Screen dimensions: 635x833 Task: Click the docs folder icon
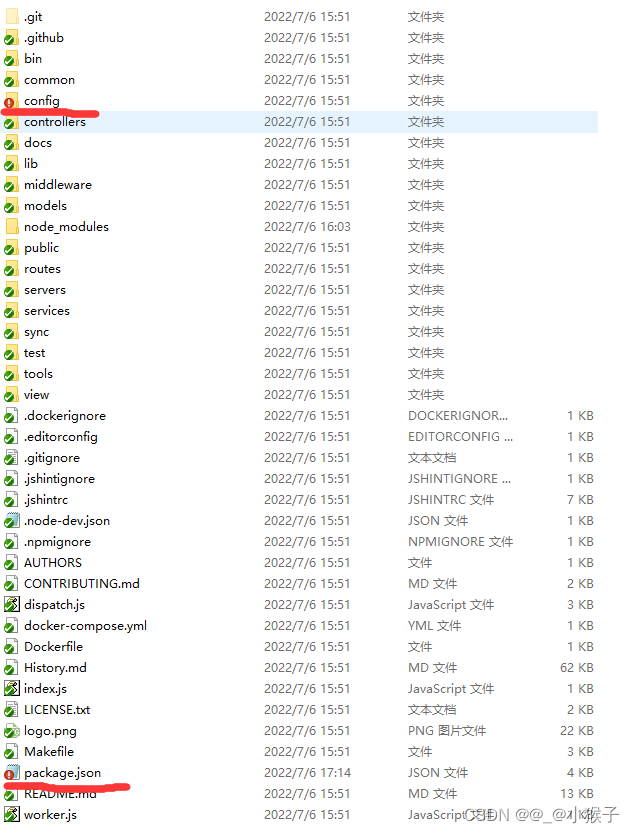click(12, 143)
